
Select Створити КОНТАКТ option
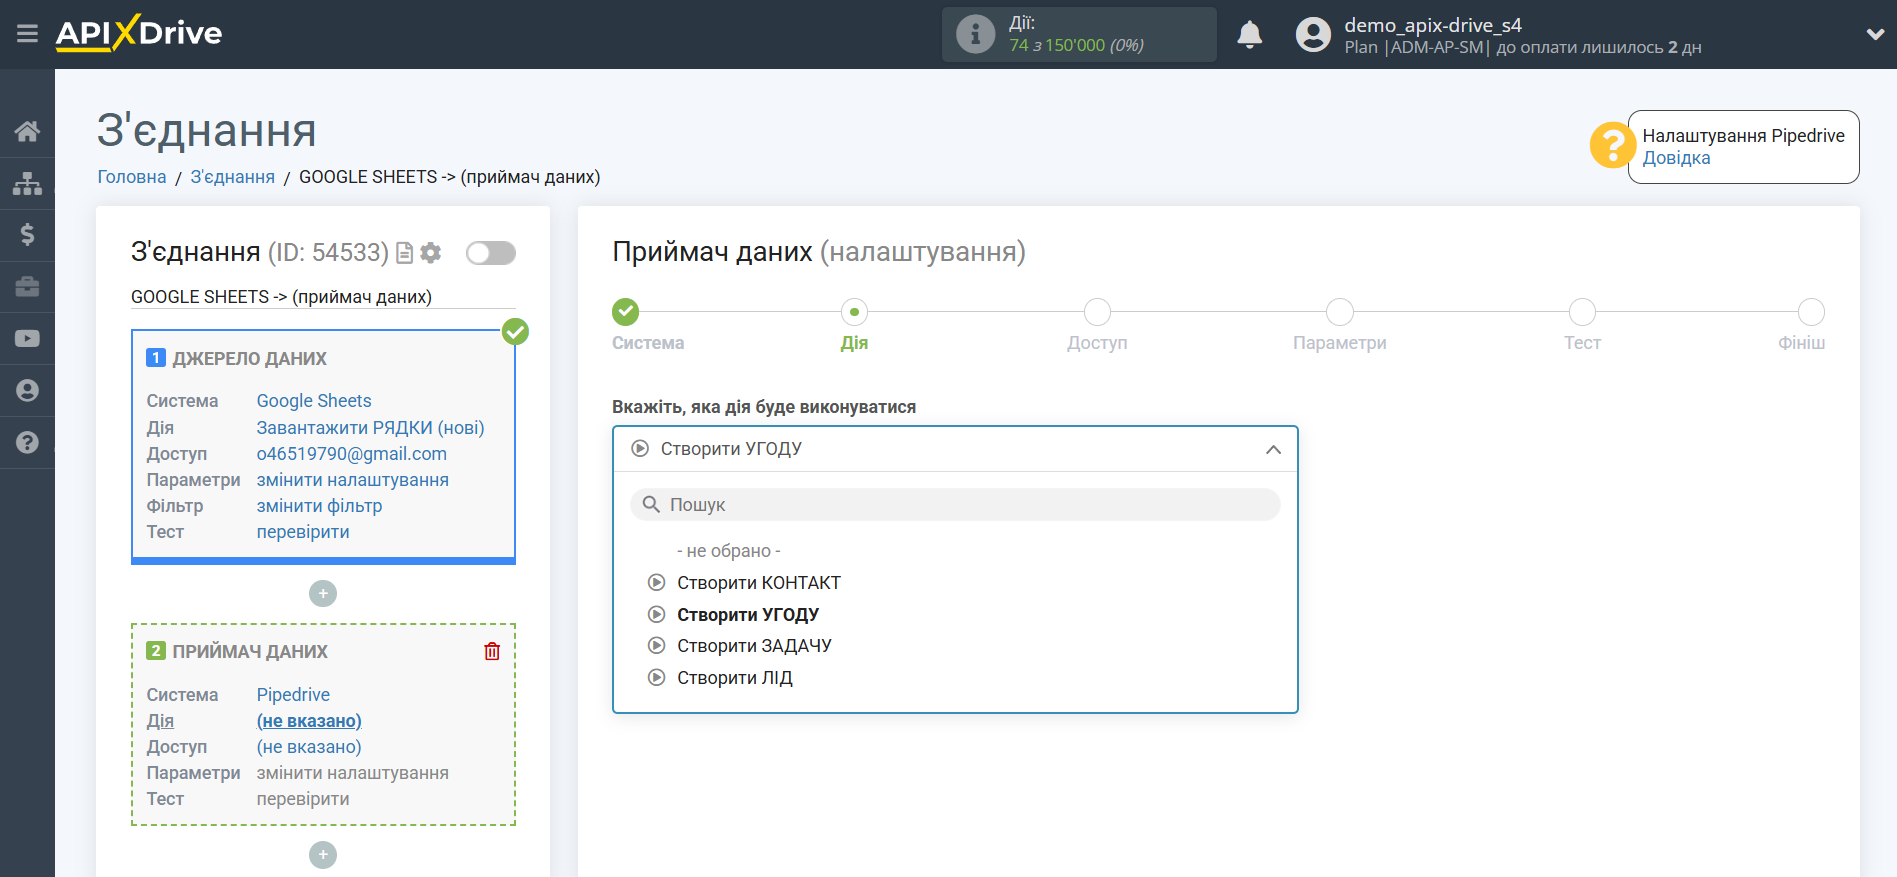tap(758, 583)
